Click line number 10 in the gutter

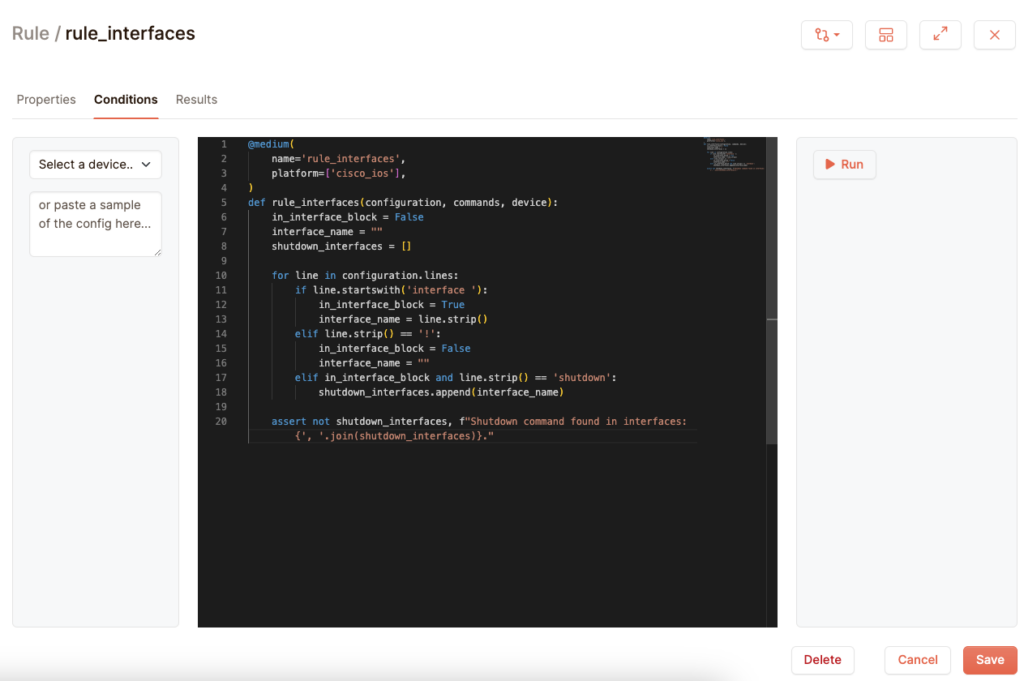coord(221,275)
